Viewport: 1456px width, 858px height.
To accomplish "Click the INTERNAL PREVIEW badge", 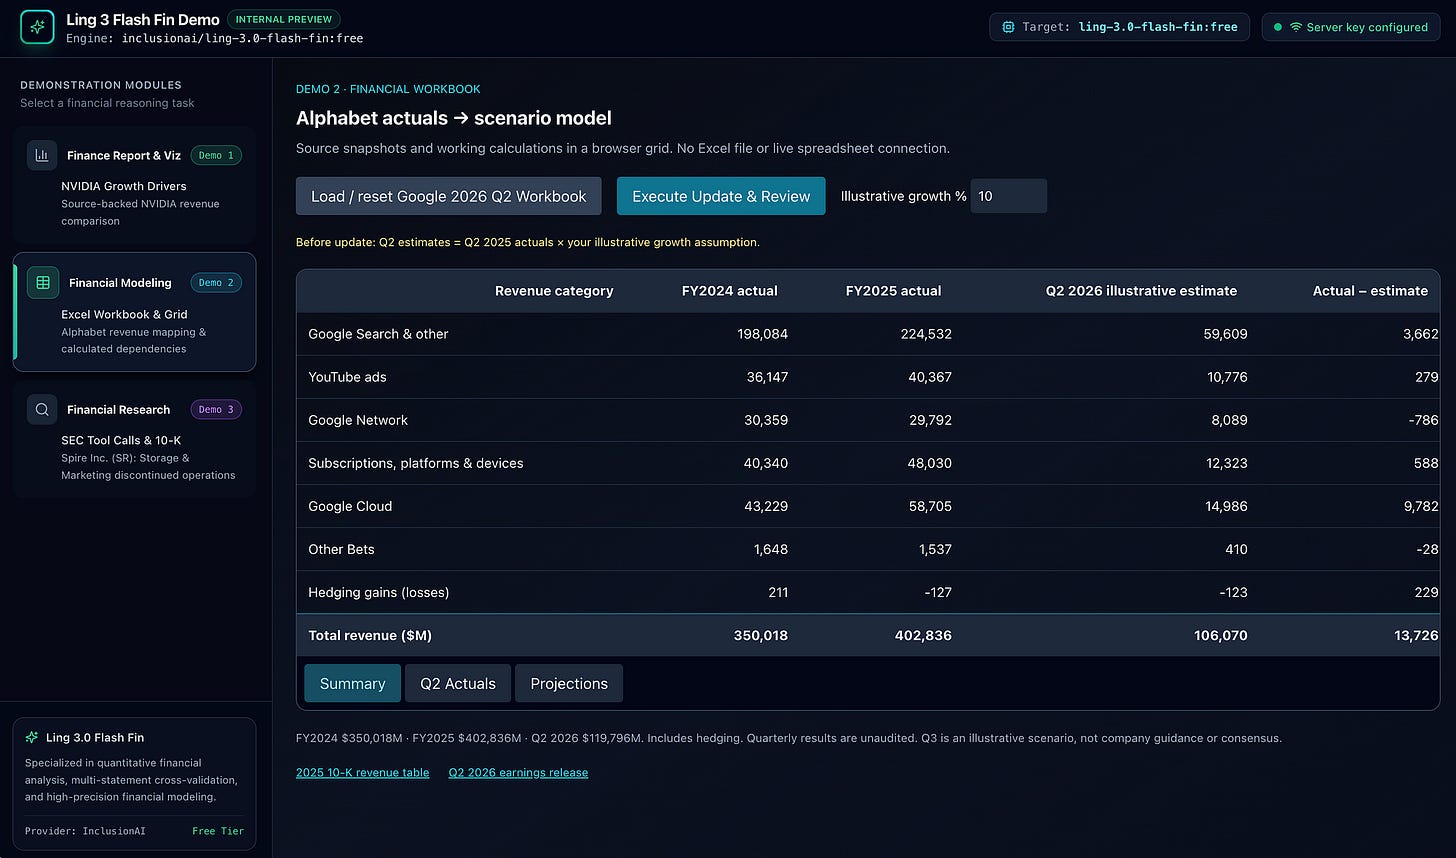I will pyautogui.click(x=284, y=19).
